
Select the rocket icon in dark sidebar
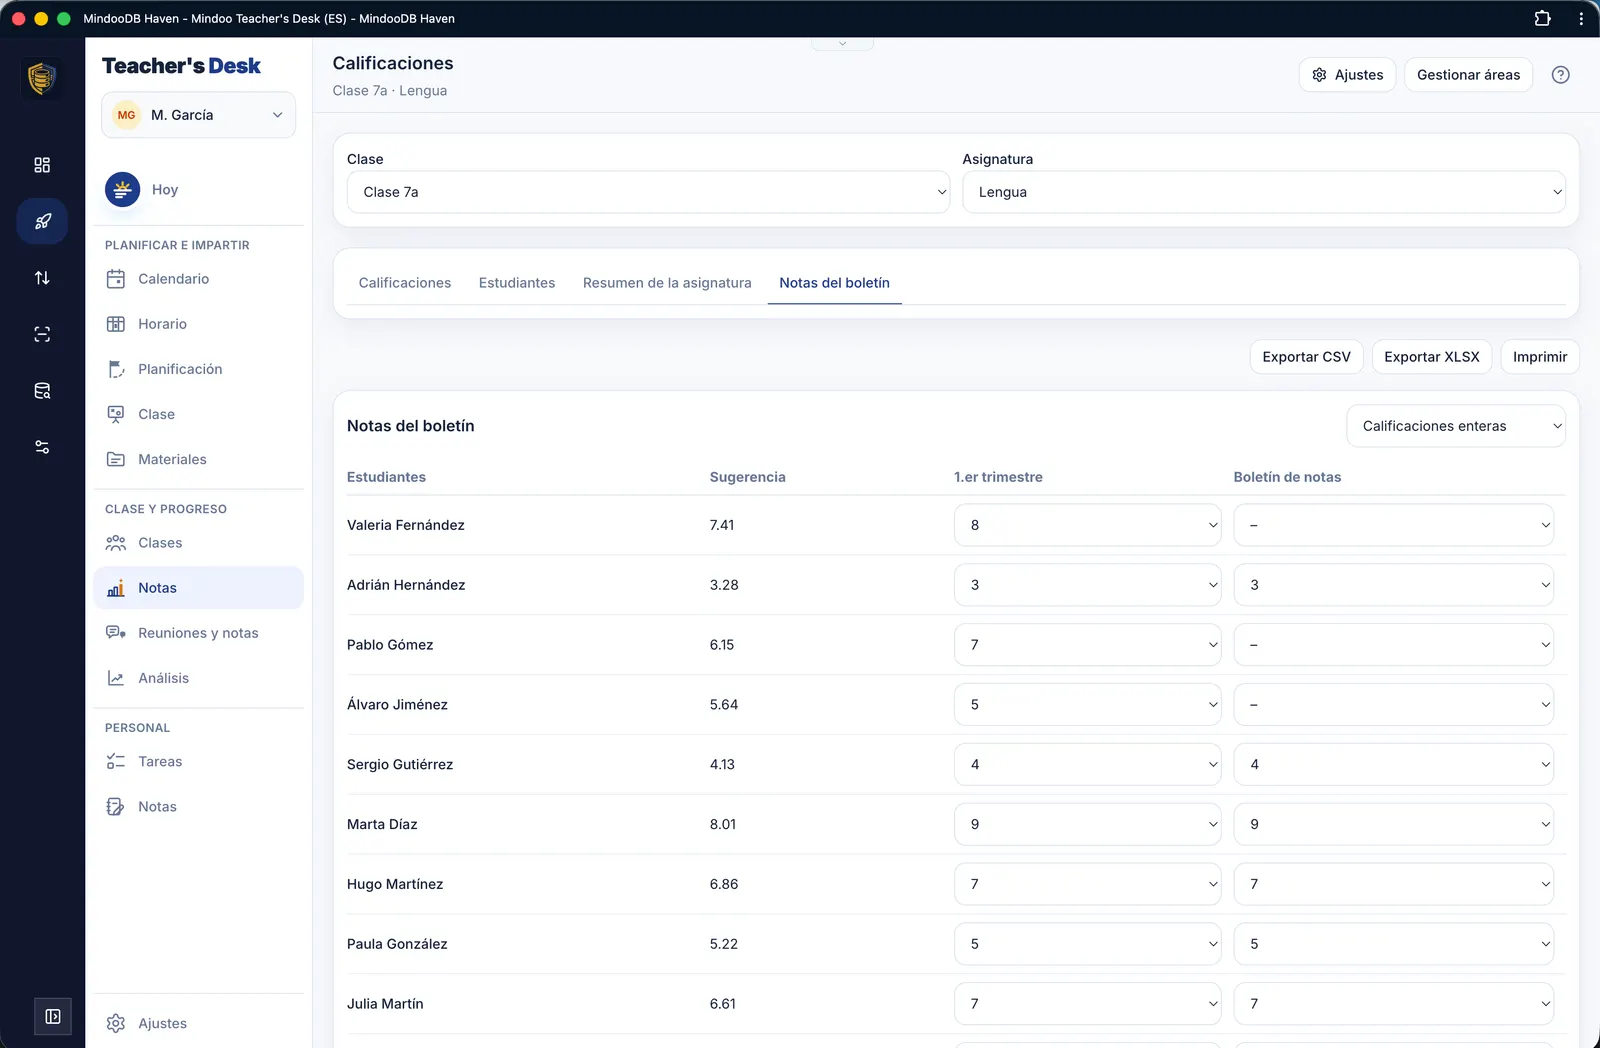42,221
